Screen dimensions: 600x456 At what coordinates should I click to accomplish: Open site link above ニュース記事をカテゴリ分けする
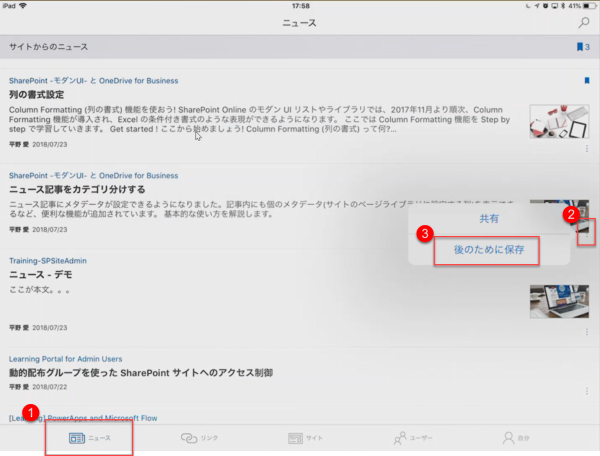coord(93,176)
